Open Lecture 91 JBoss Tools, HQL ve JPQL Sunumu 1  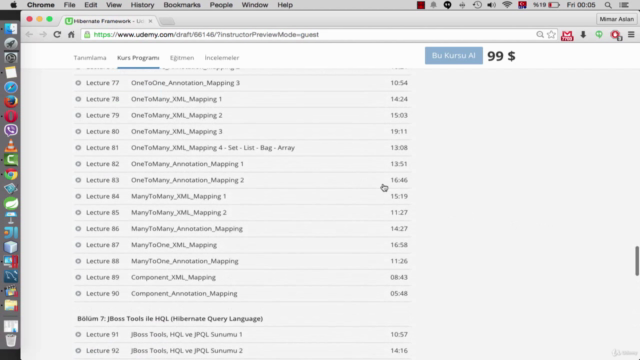(242, 334)
